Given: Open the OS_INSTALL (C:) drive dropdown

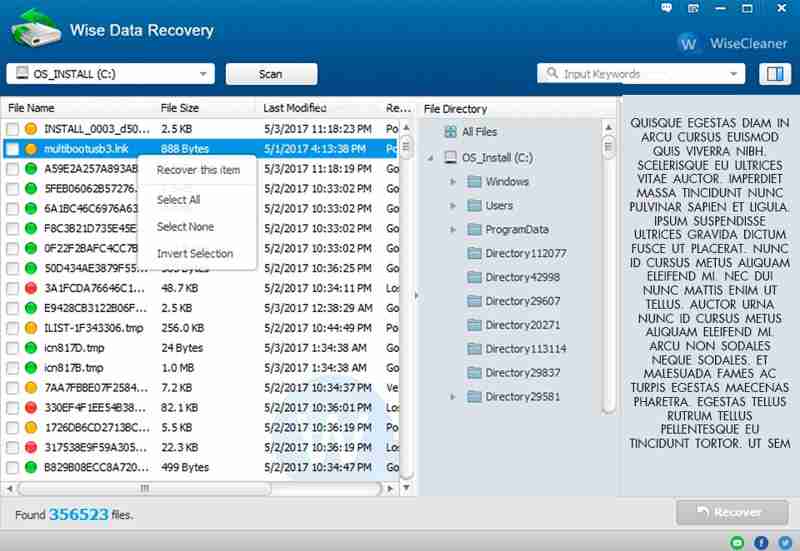Looking at the screenshot, I should (111, 74).
